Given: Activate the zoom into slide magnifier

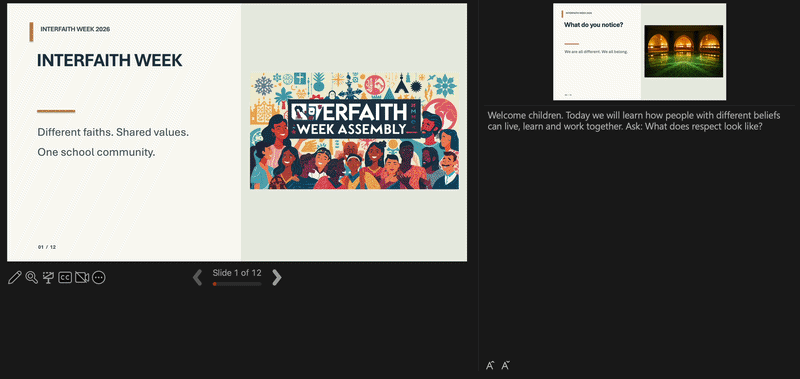Looking at the screenshot, I should tap(32, 277).
